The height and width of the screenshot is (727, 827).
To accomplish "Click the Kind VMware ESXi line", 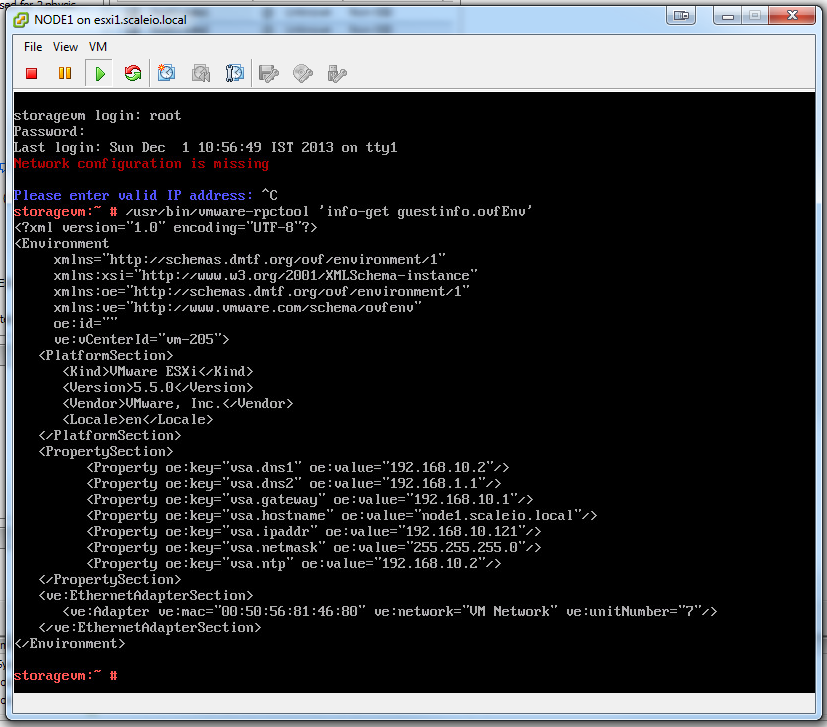I will (x=158, y=372).
